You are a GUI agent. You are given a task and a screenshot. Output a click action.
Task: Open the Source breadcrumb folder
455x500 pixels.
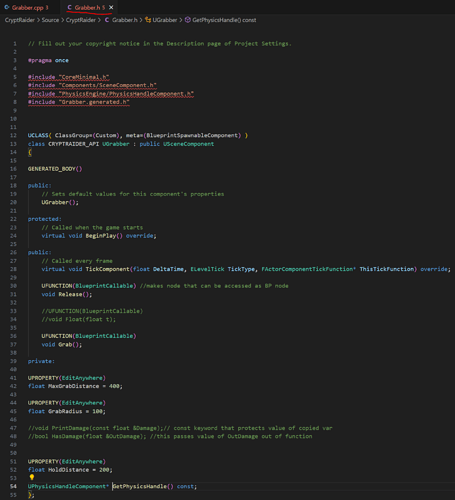[50, 20]
